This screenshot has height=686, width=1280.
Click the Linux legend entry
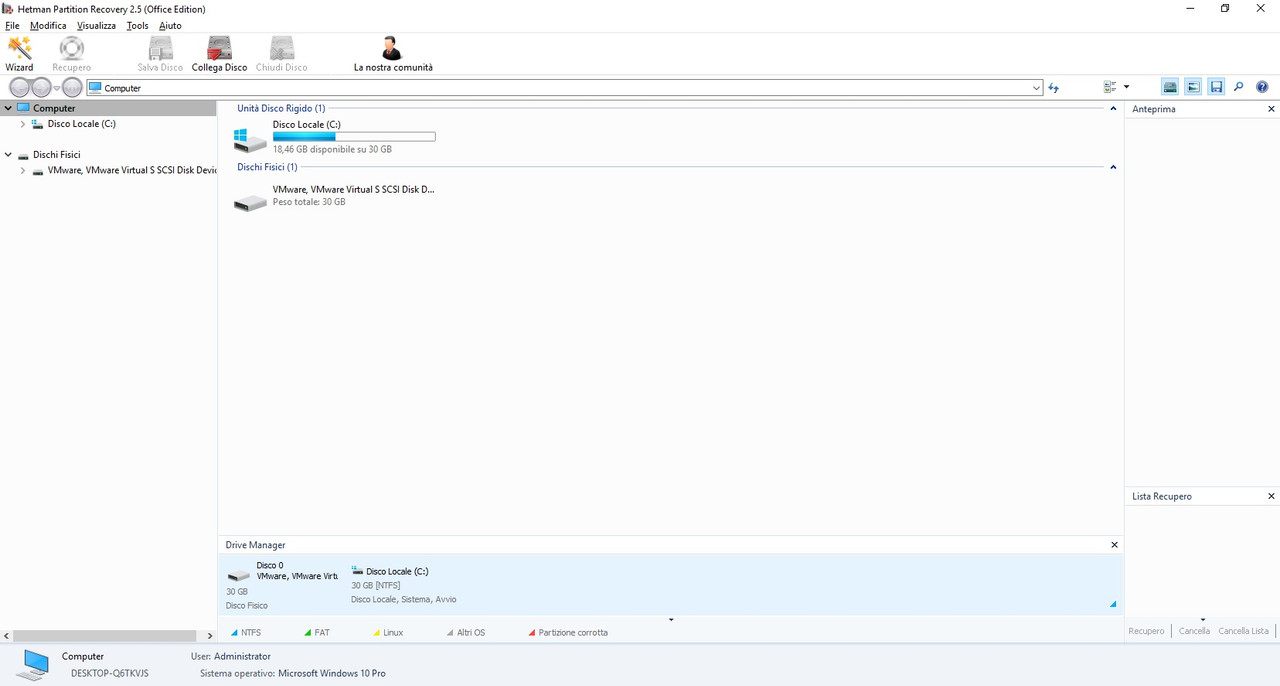(388, 632)
